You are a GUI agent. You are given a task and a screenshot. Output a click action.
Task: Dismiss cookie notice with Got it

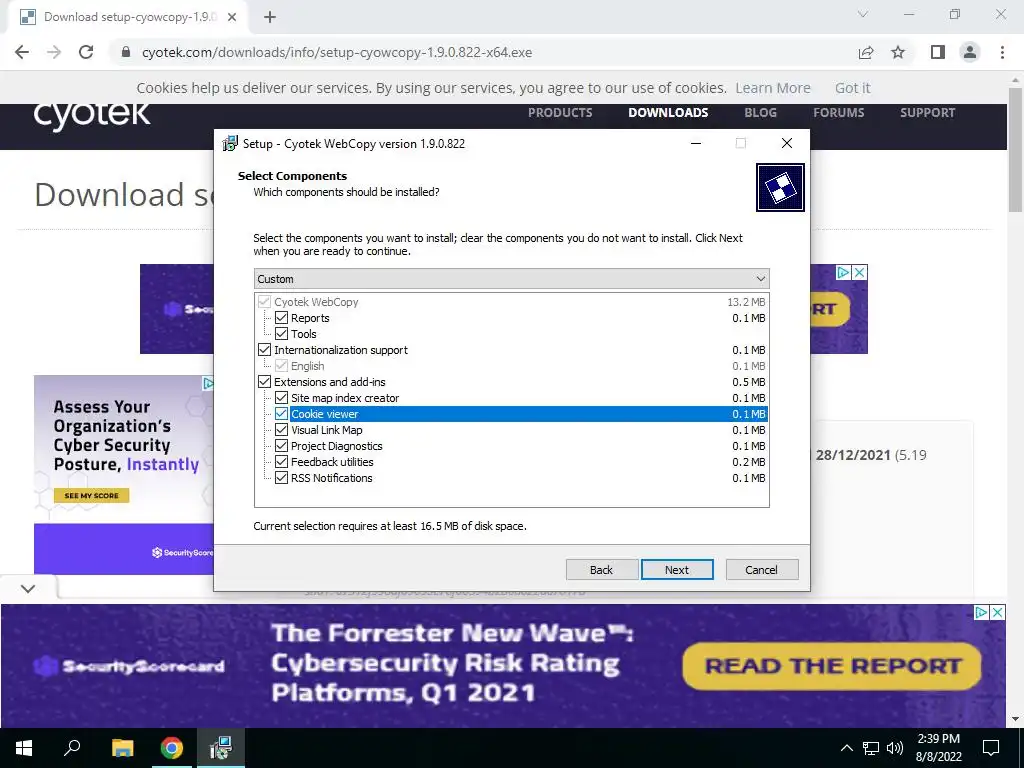(852, 88)
